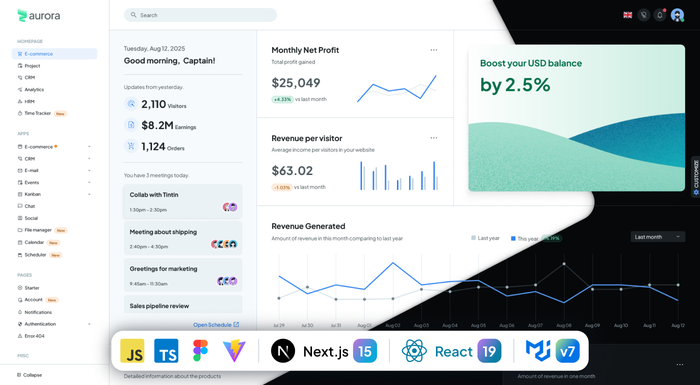Viewport: 700px width, 385px height.
Task: Toggle This year legend series
Action: [525, 239]
